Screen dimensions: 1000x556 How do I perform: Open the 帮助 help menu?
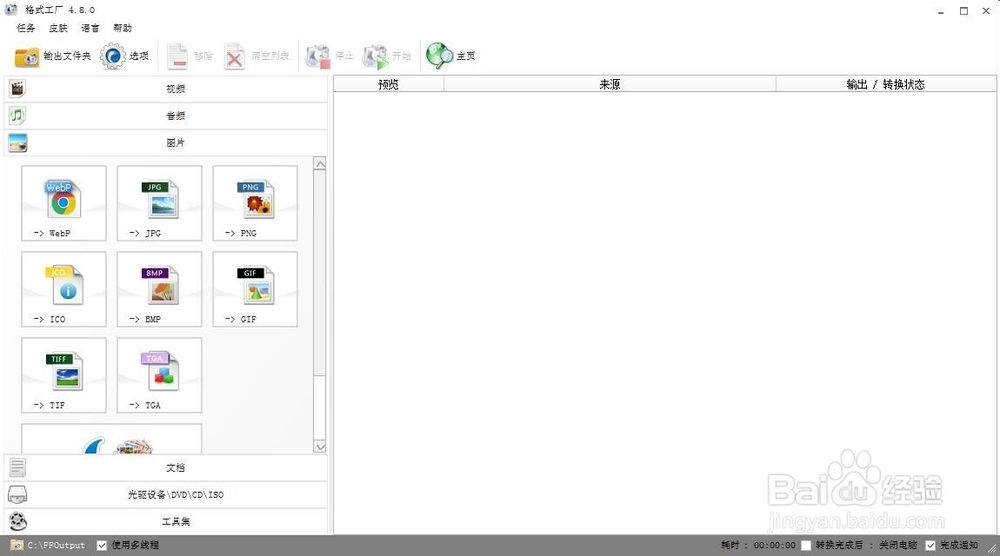point(122,28)
